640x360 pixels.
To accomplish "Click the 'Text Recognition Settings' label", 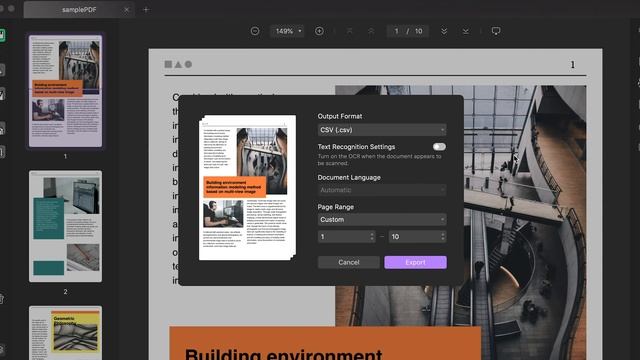I will [356, 147].
